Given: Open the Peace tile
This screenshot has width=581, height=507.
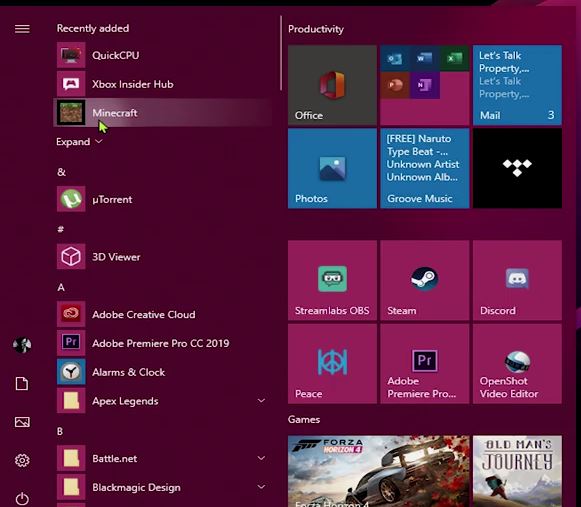Looking at the screenshot, I should pos(332,364).
